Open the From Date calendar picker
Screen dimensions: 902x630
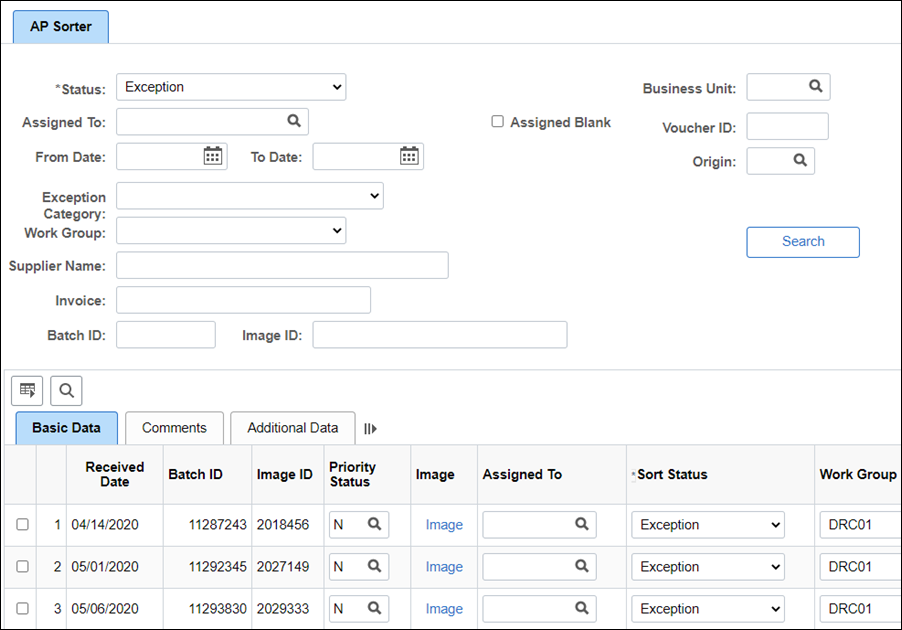[x=213, y=156]
